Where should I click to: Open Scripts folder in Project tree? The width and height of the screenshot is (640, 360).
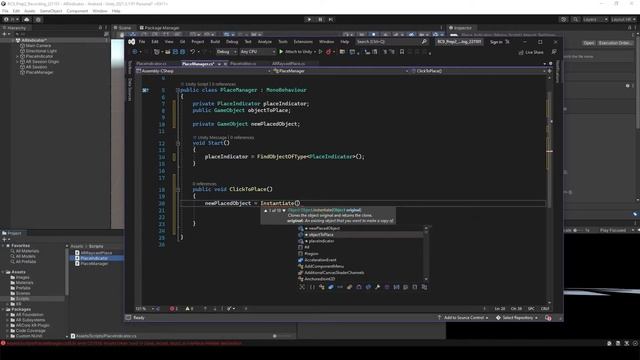[22, 299]
